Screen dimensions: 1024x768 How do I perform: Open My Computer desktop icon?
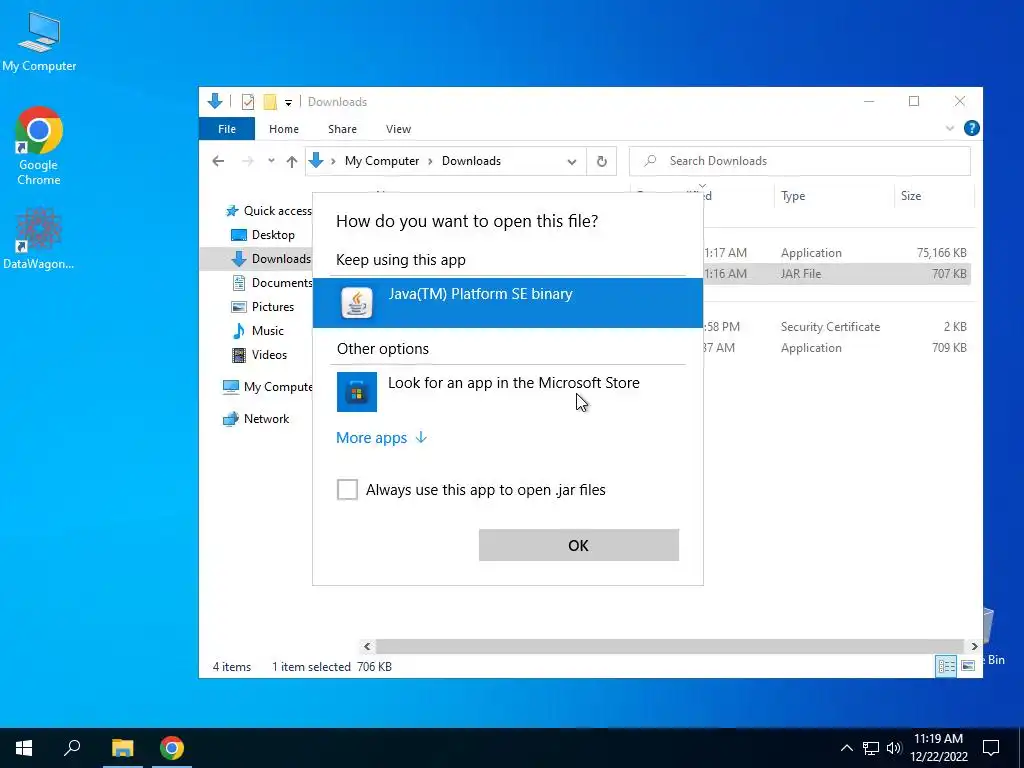[39, 42]
